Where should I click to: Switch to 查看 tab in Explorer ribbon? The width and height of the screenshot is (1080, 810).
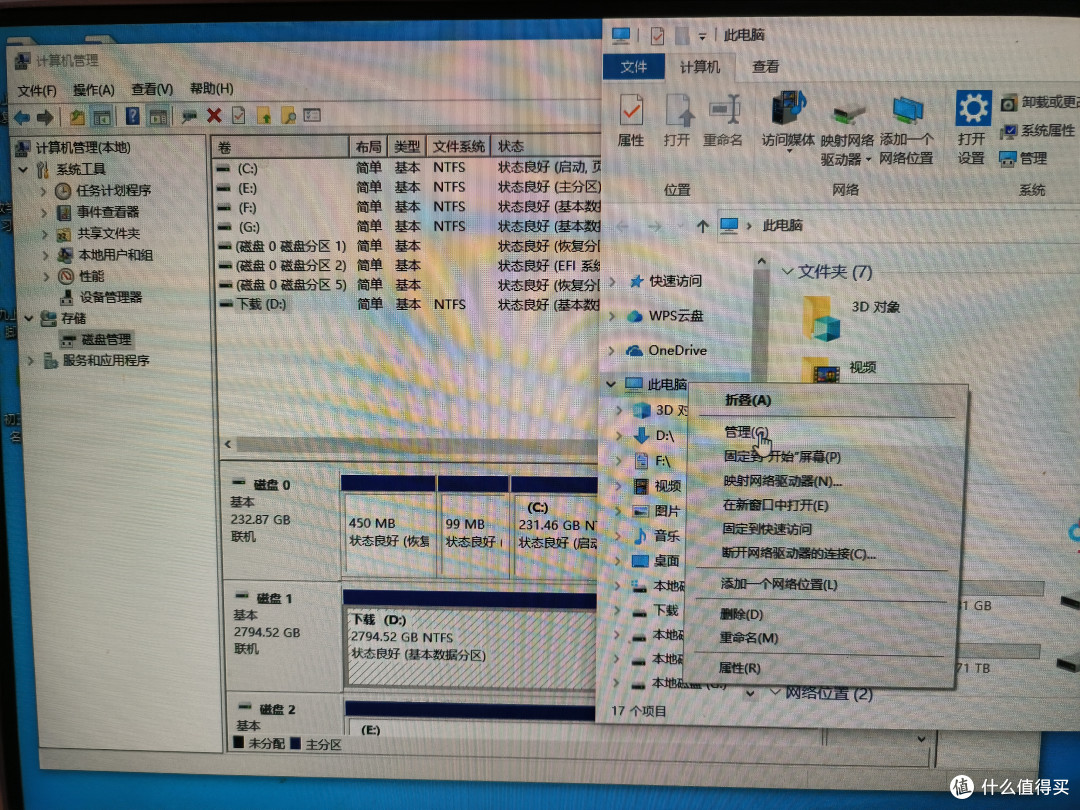pos(765,66)
